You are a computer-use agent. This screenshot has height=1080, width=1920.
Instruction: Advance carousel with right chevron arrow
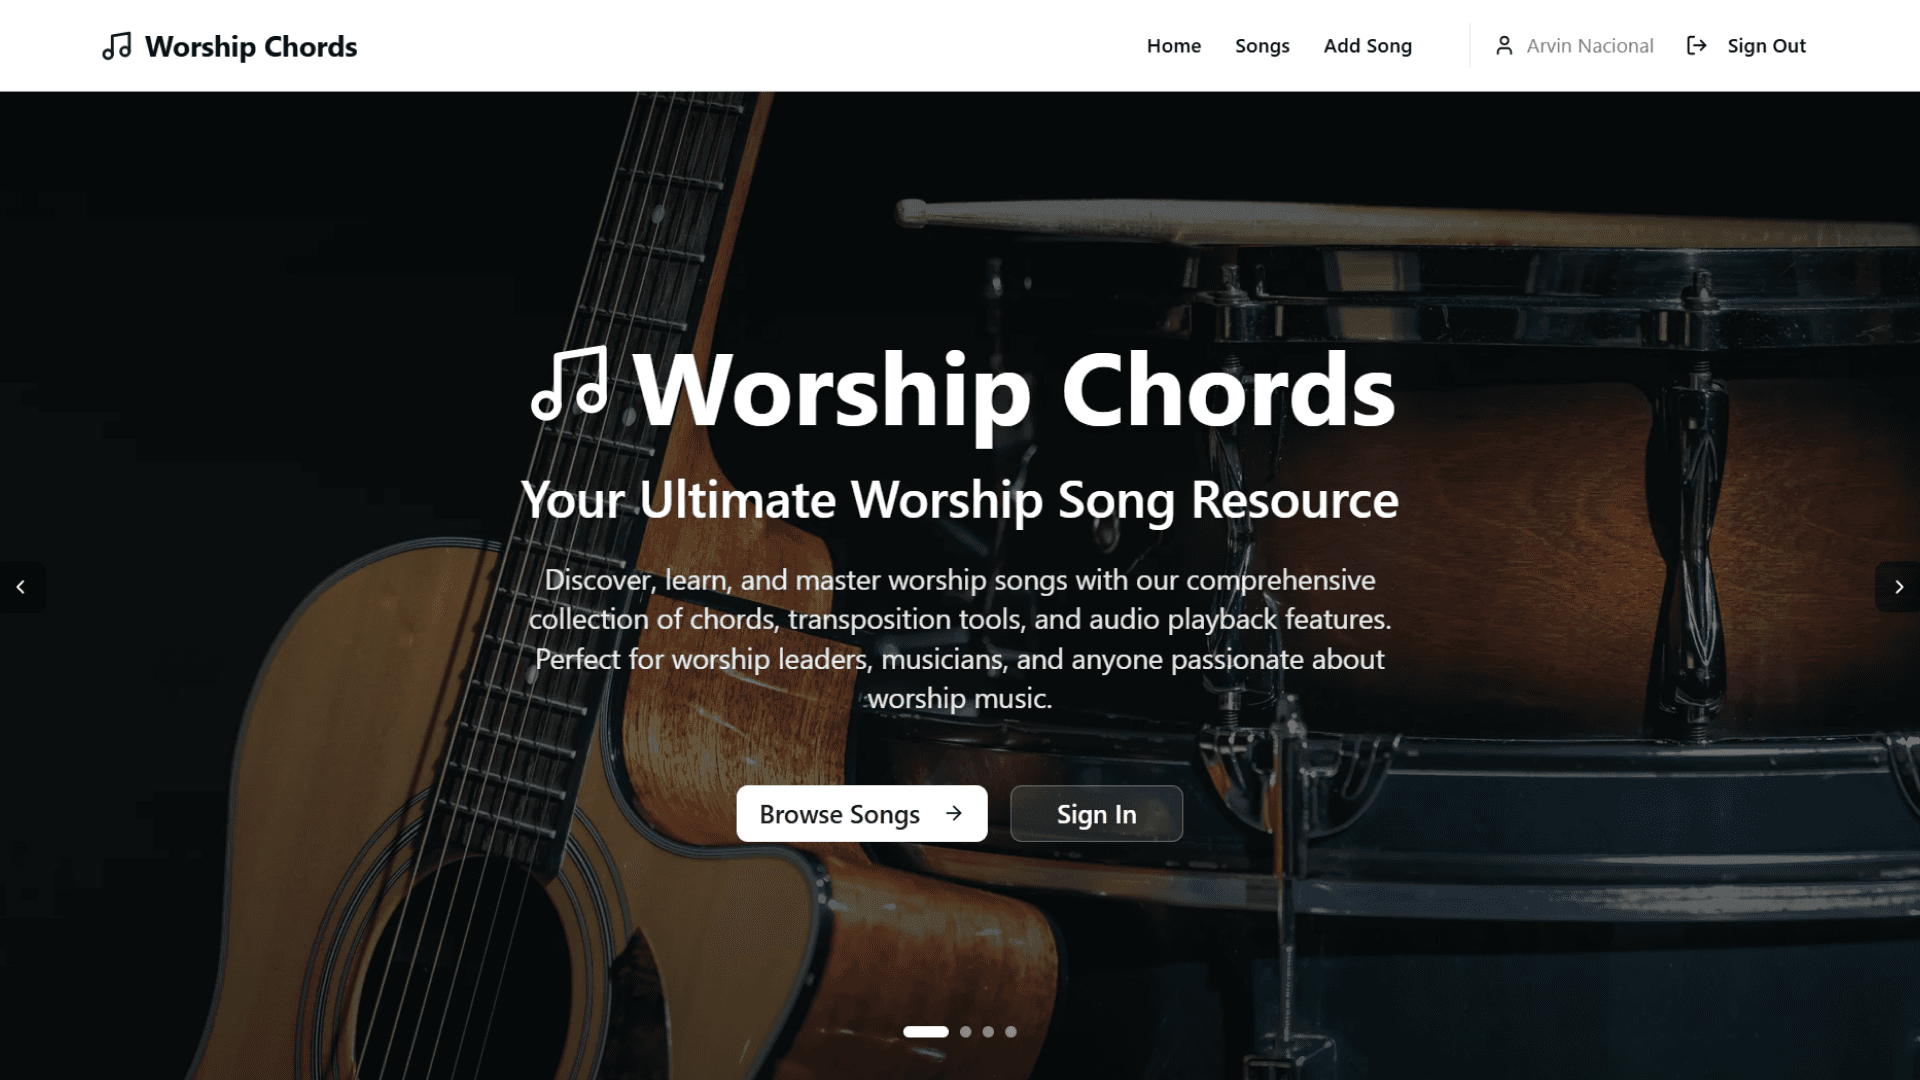(x=1898, y=587)
